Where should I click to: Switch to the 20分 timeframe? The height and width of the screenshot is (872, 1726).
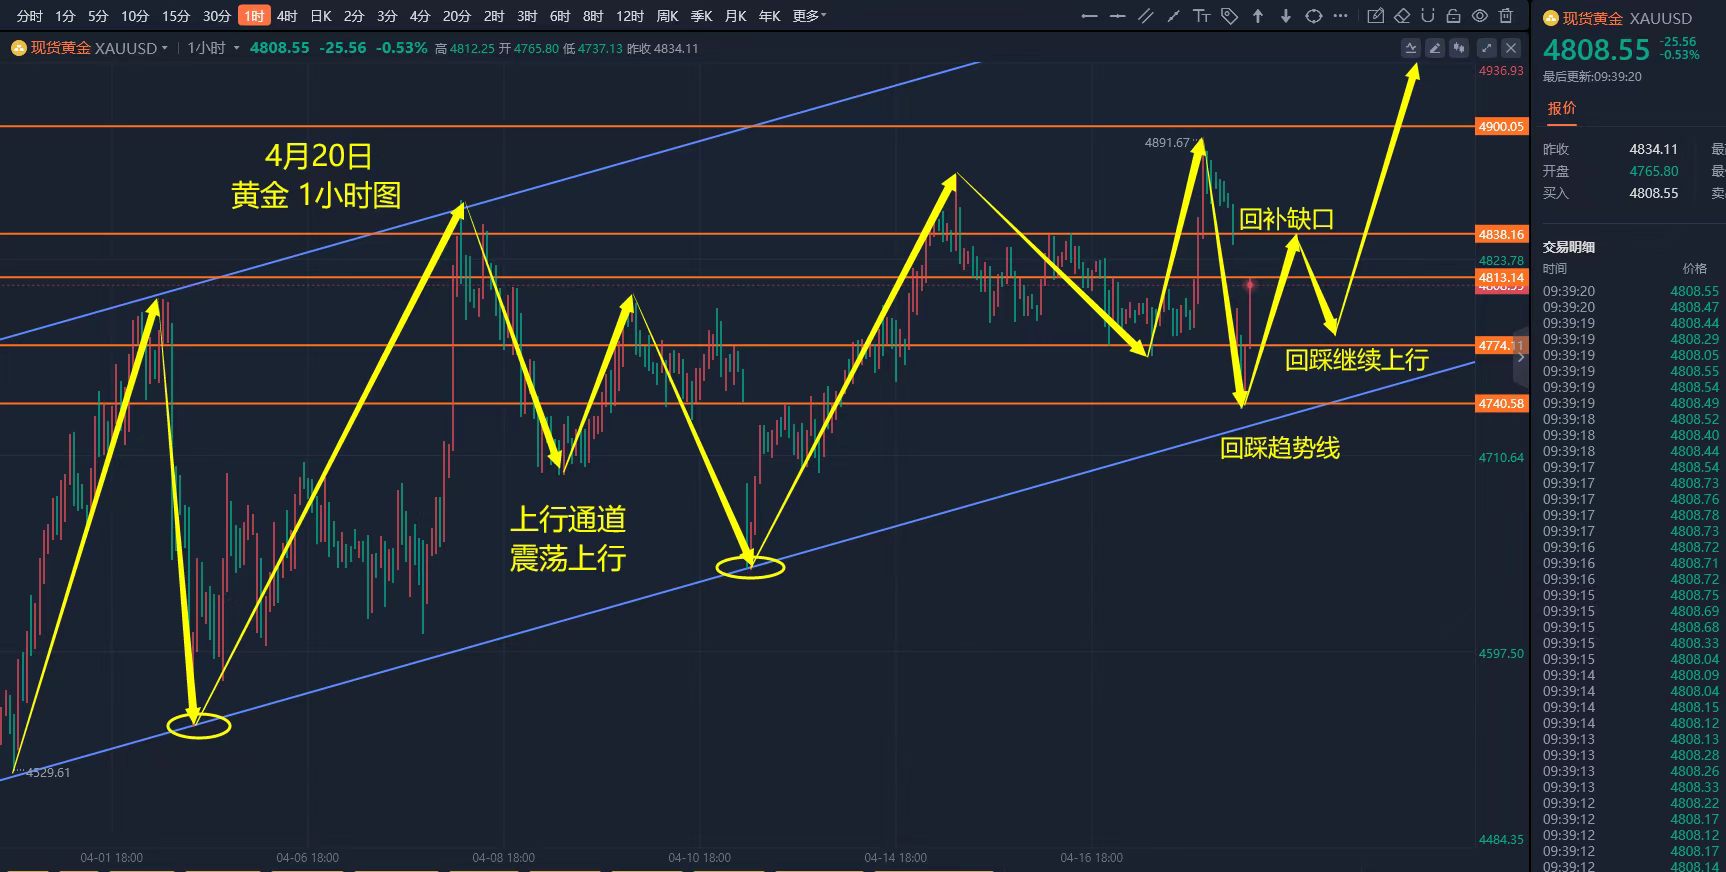(x=457, y=16)
